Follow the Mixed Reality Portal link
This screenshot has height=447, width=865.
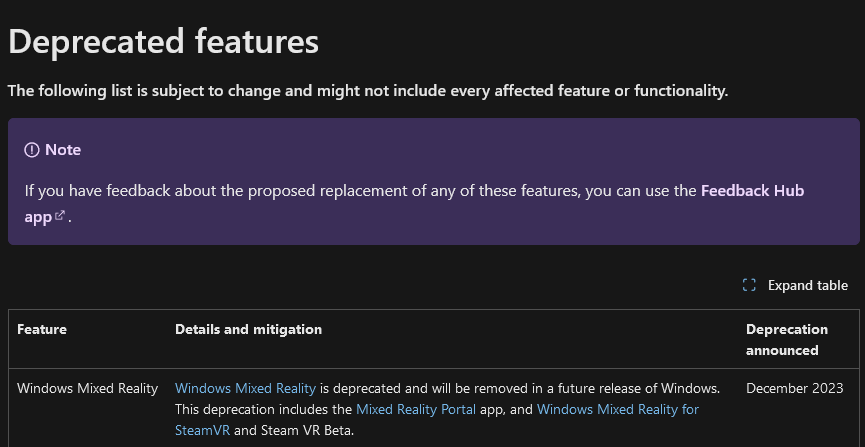tap(416, 409)
